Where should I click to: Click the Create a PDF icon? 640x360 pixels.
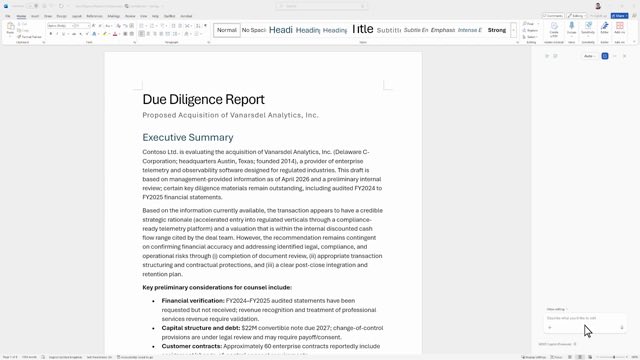554,28
